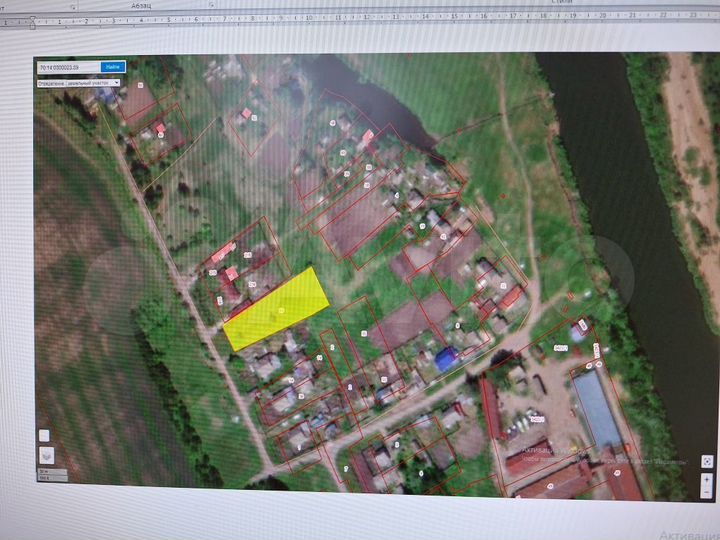
Task: Click the Найти search button
Action: [113, 67]
